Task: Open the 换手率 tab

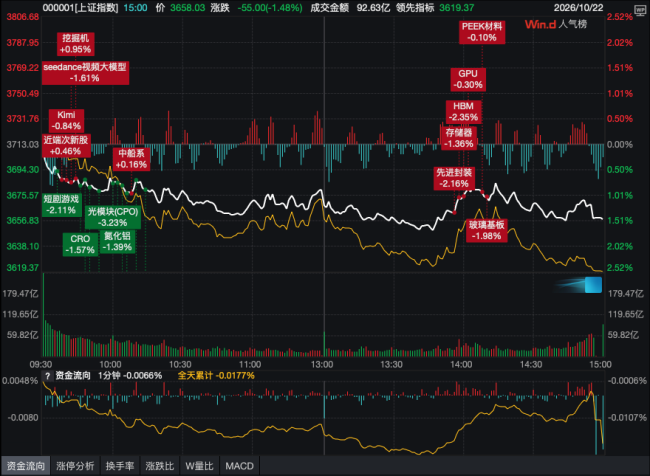Action: coord(120,466)
